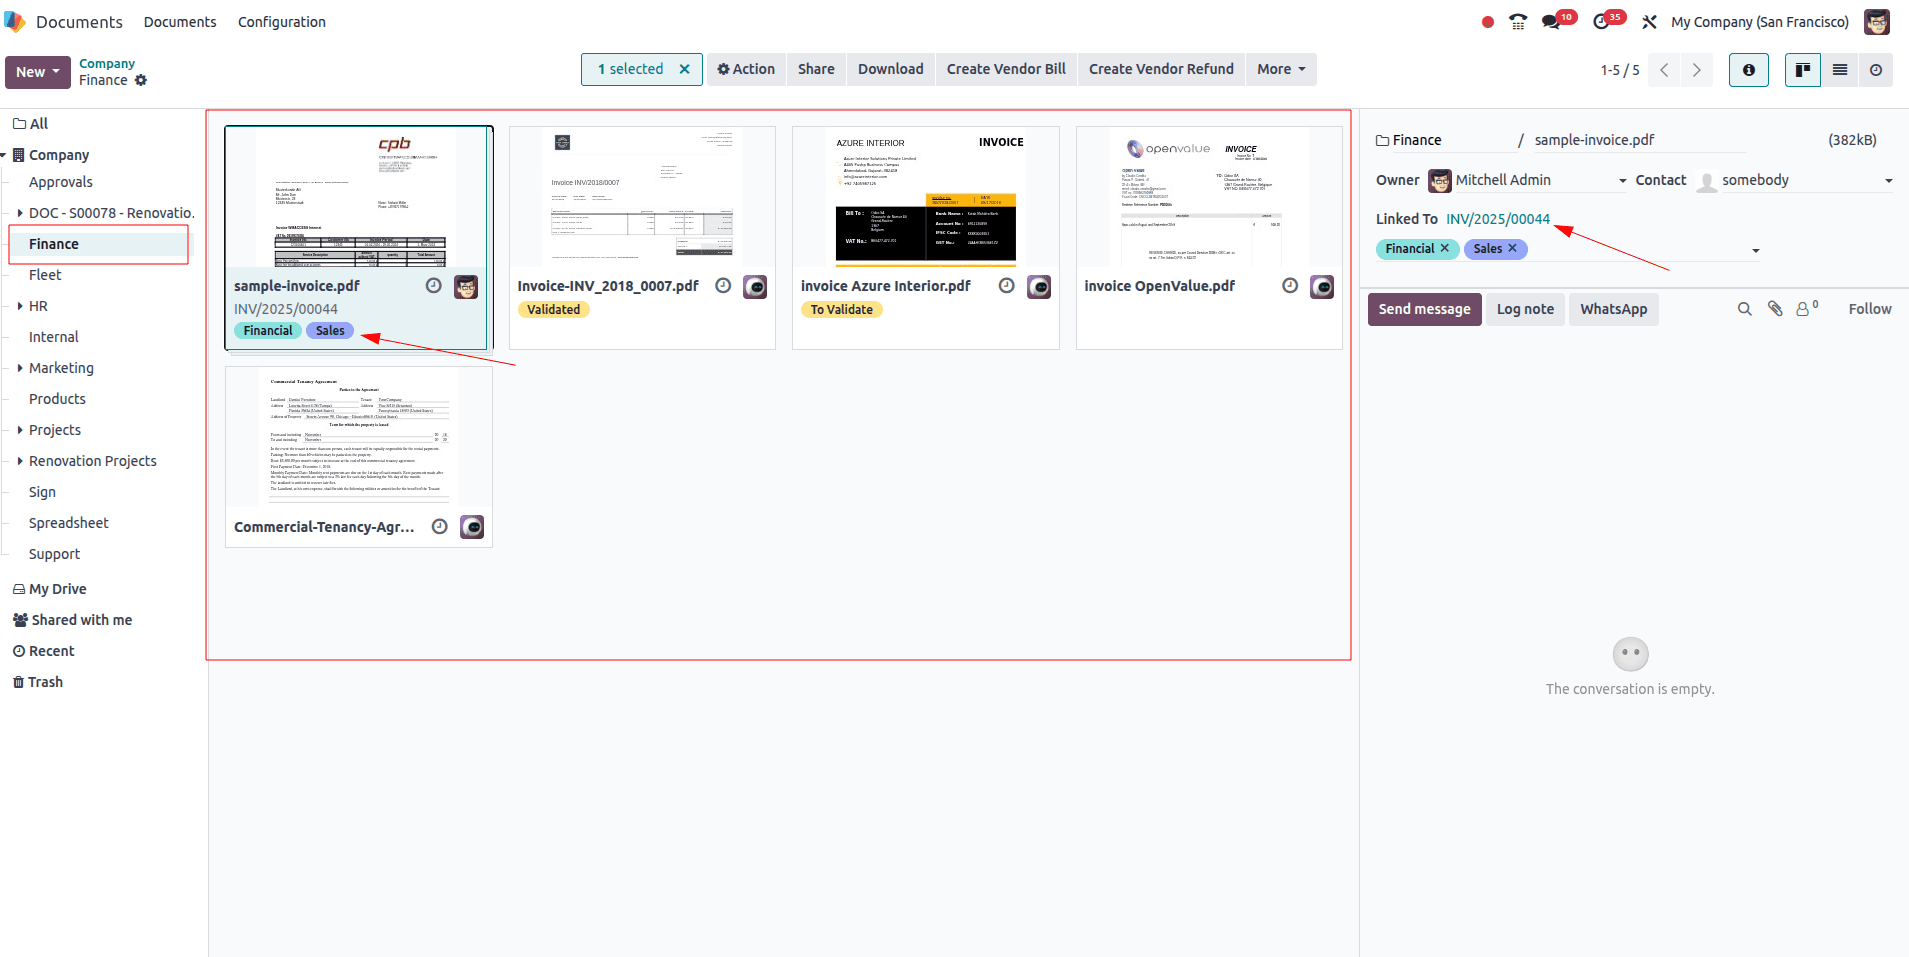The height and width of the screenshot is (957, 1909).
Task: Open the Configuration menu
Action: point(281,21)
